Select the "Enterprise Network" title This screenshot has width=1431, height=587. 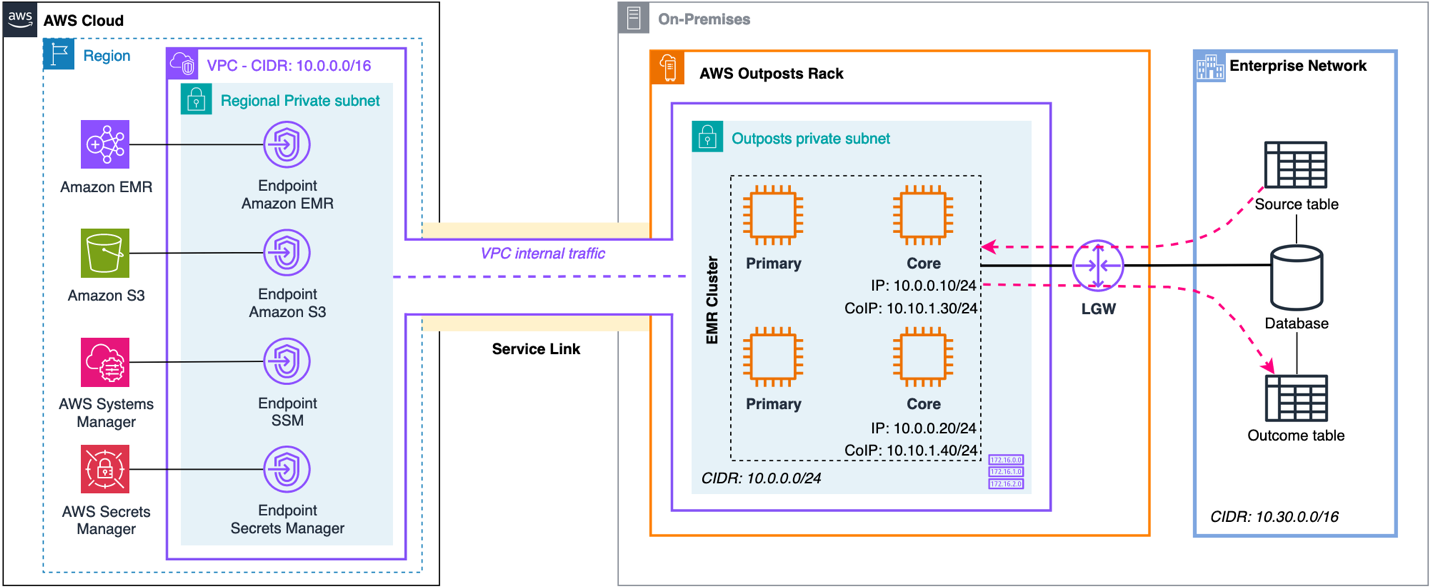click(x=1298, y=66)
